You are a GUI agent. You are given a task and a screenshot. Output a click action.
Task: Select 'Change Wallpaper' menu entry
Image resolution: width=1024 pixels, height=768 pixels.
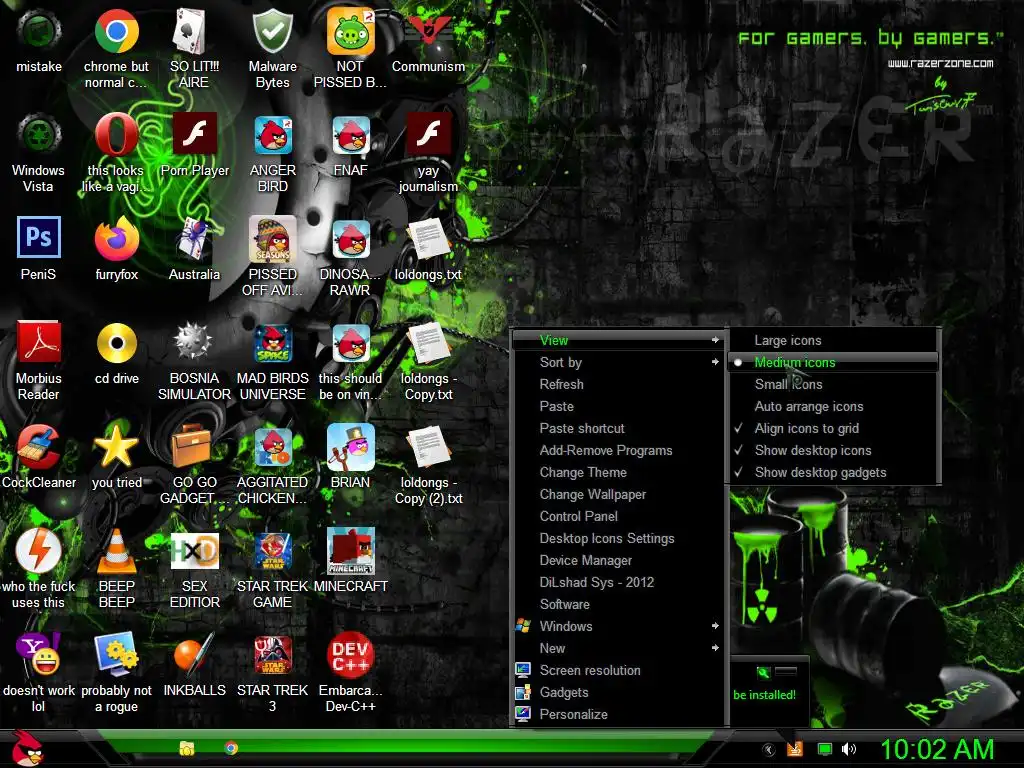pyautogui.click(x=618, y=494)
